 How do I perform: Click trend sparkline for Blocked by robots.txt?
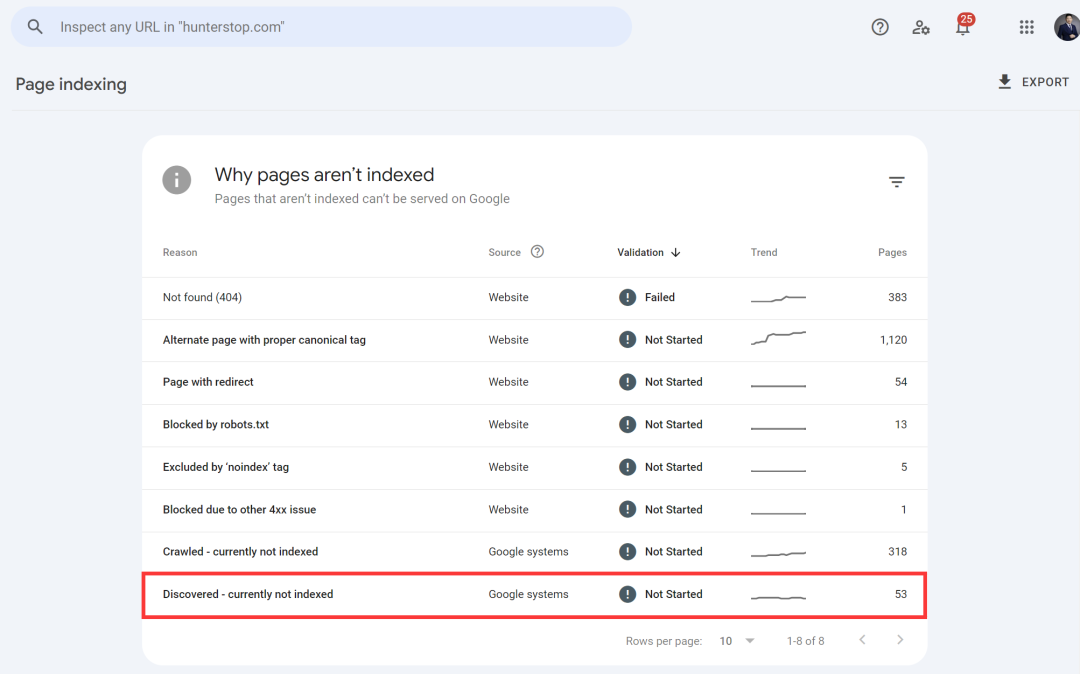click(x=778, y=426)
